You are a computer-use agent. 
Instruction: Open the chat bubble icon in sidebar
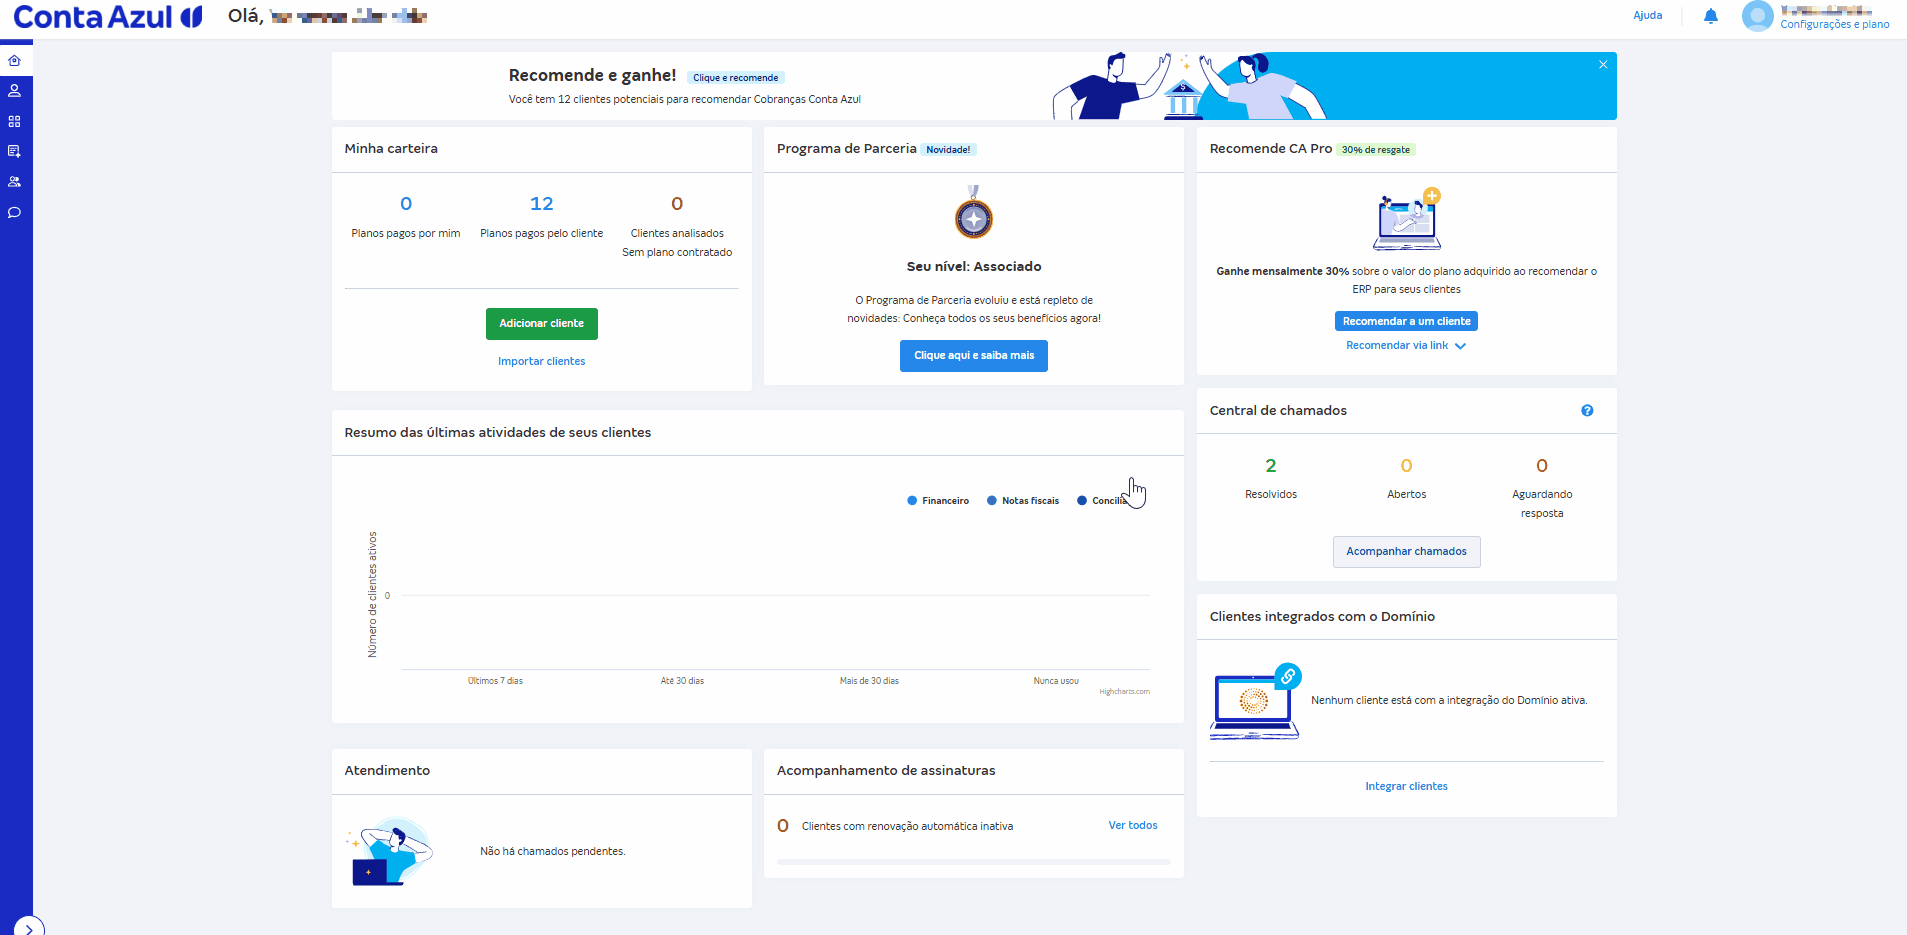click(x=14, y=212)
